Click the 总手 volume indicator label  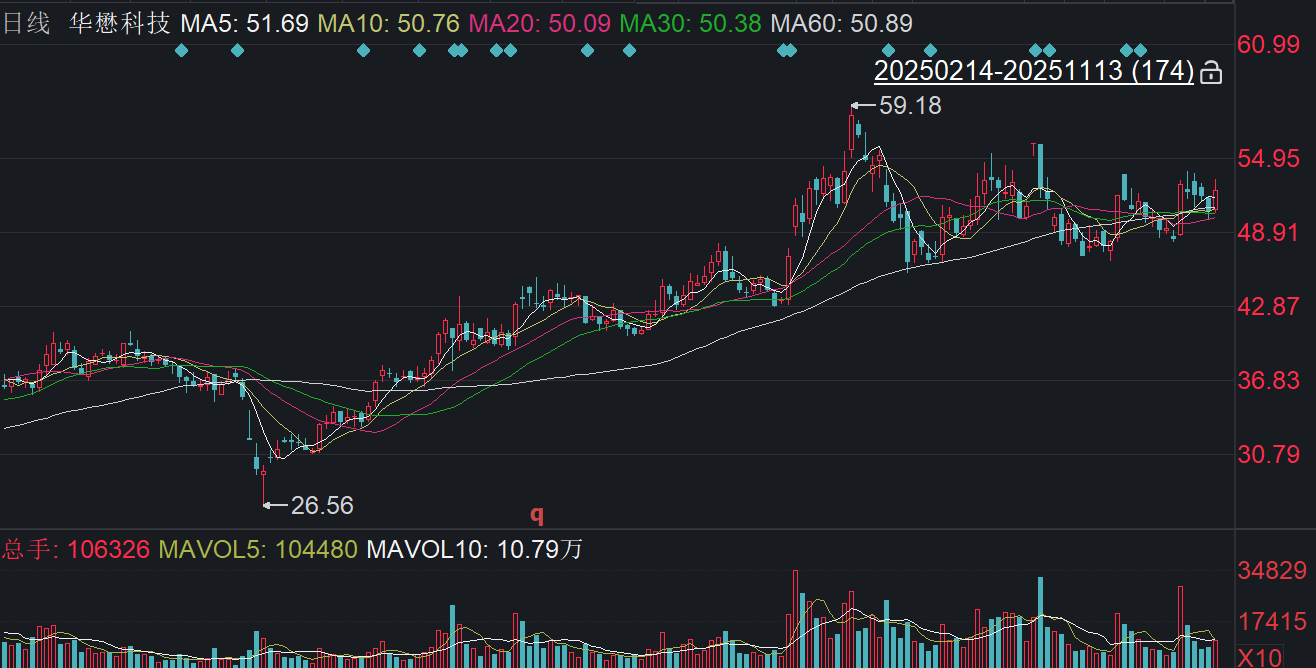pos(76,549)
